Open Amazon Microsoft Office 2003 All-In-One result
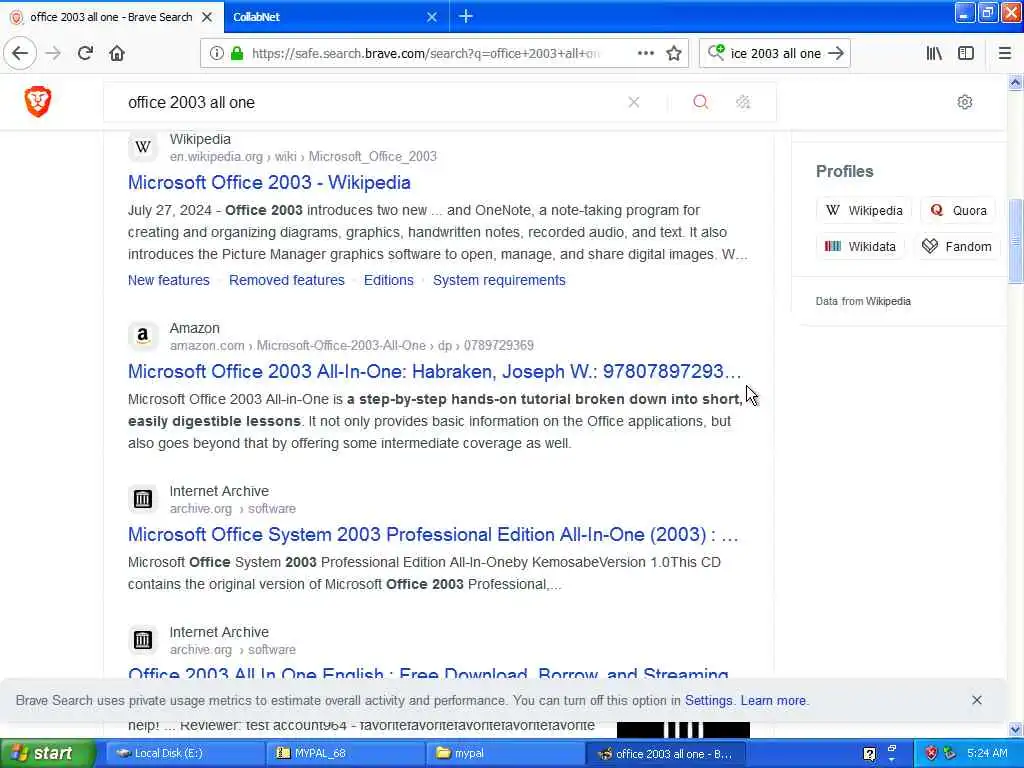 tap(435, 372)
